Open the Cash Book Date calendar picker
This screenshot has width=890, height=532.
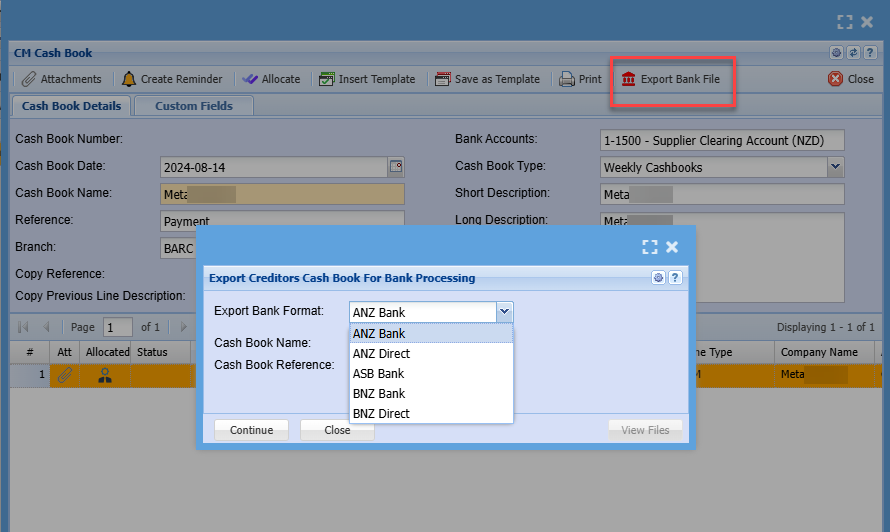pos(396,167)
